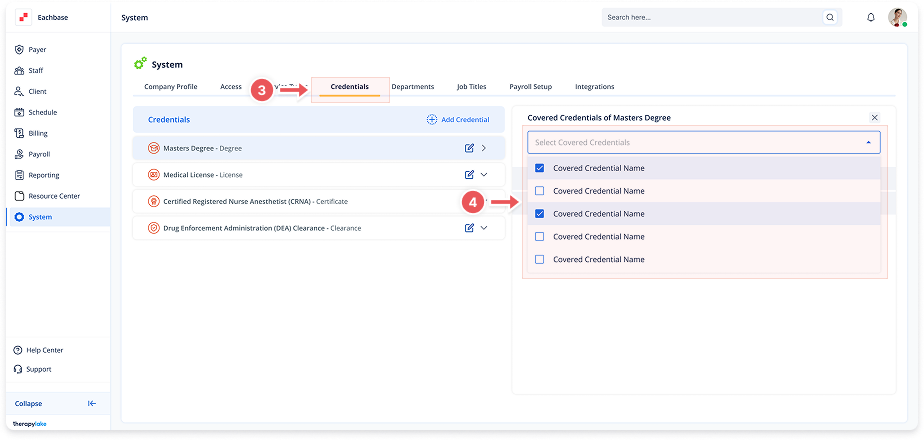924x440 pixels.
Task: Click the Schedule calendar icon
Action: 20,112
